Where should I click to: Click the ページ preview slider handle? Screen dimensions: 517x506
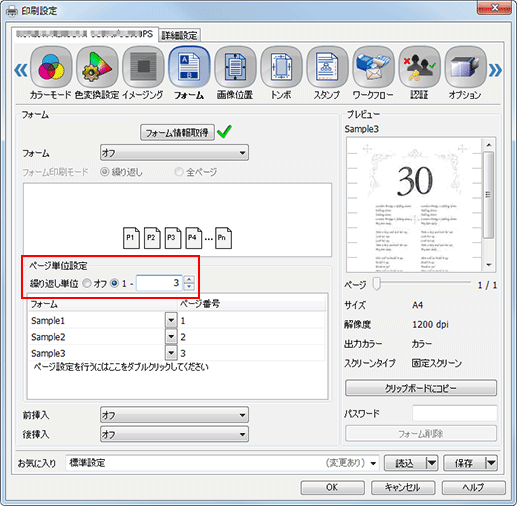(x=376, y=284)
